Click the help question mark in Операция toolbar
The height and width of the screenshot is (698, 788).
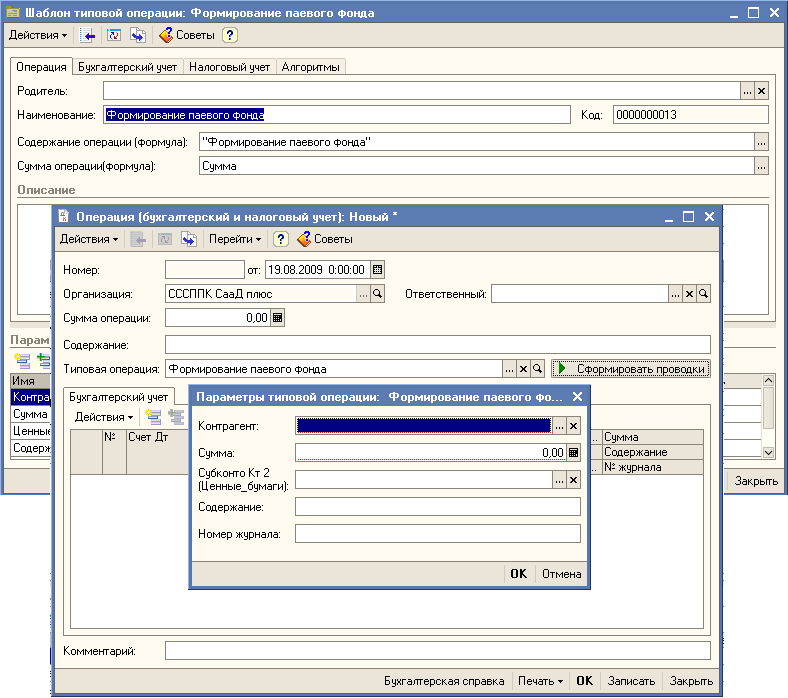(x=281, y=240)
